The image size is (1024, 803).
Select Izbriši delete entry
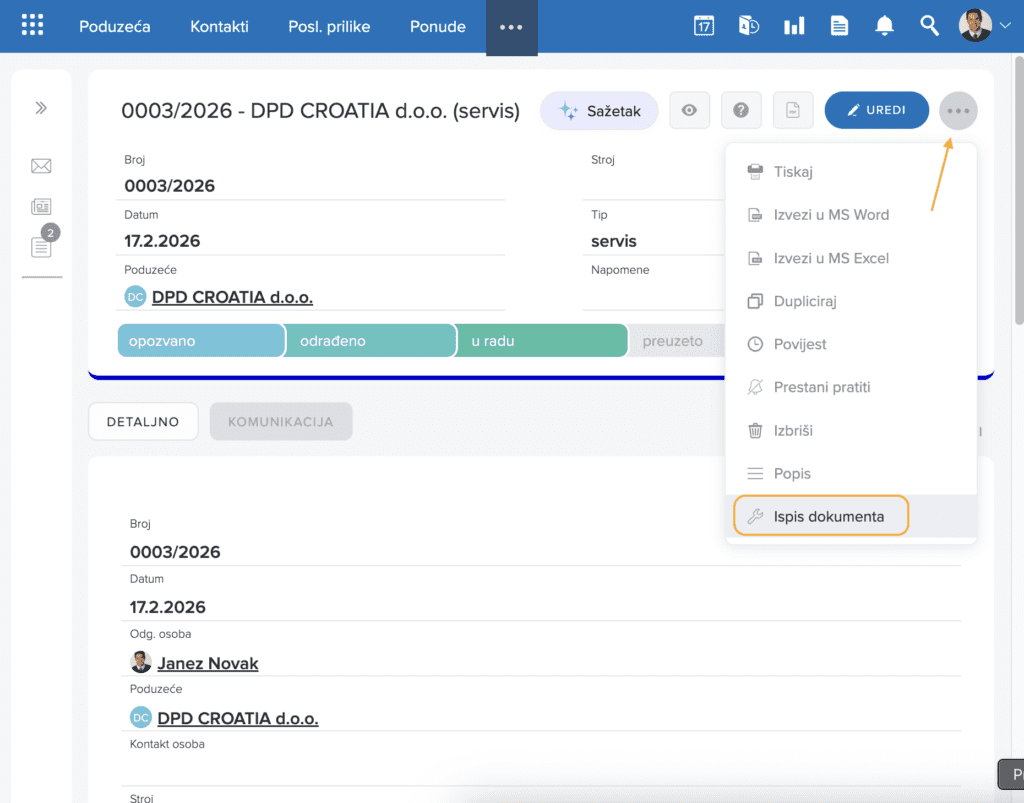click(851, 430)
